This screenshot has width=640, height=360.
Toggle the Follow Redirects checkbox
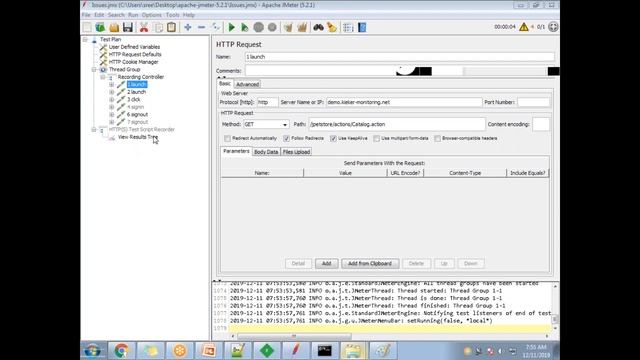(x=287, y=138)
